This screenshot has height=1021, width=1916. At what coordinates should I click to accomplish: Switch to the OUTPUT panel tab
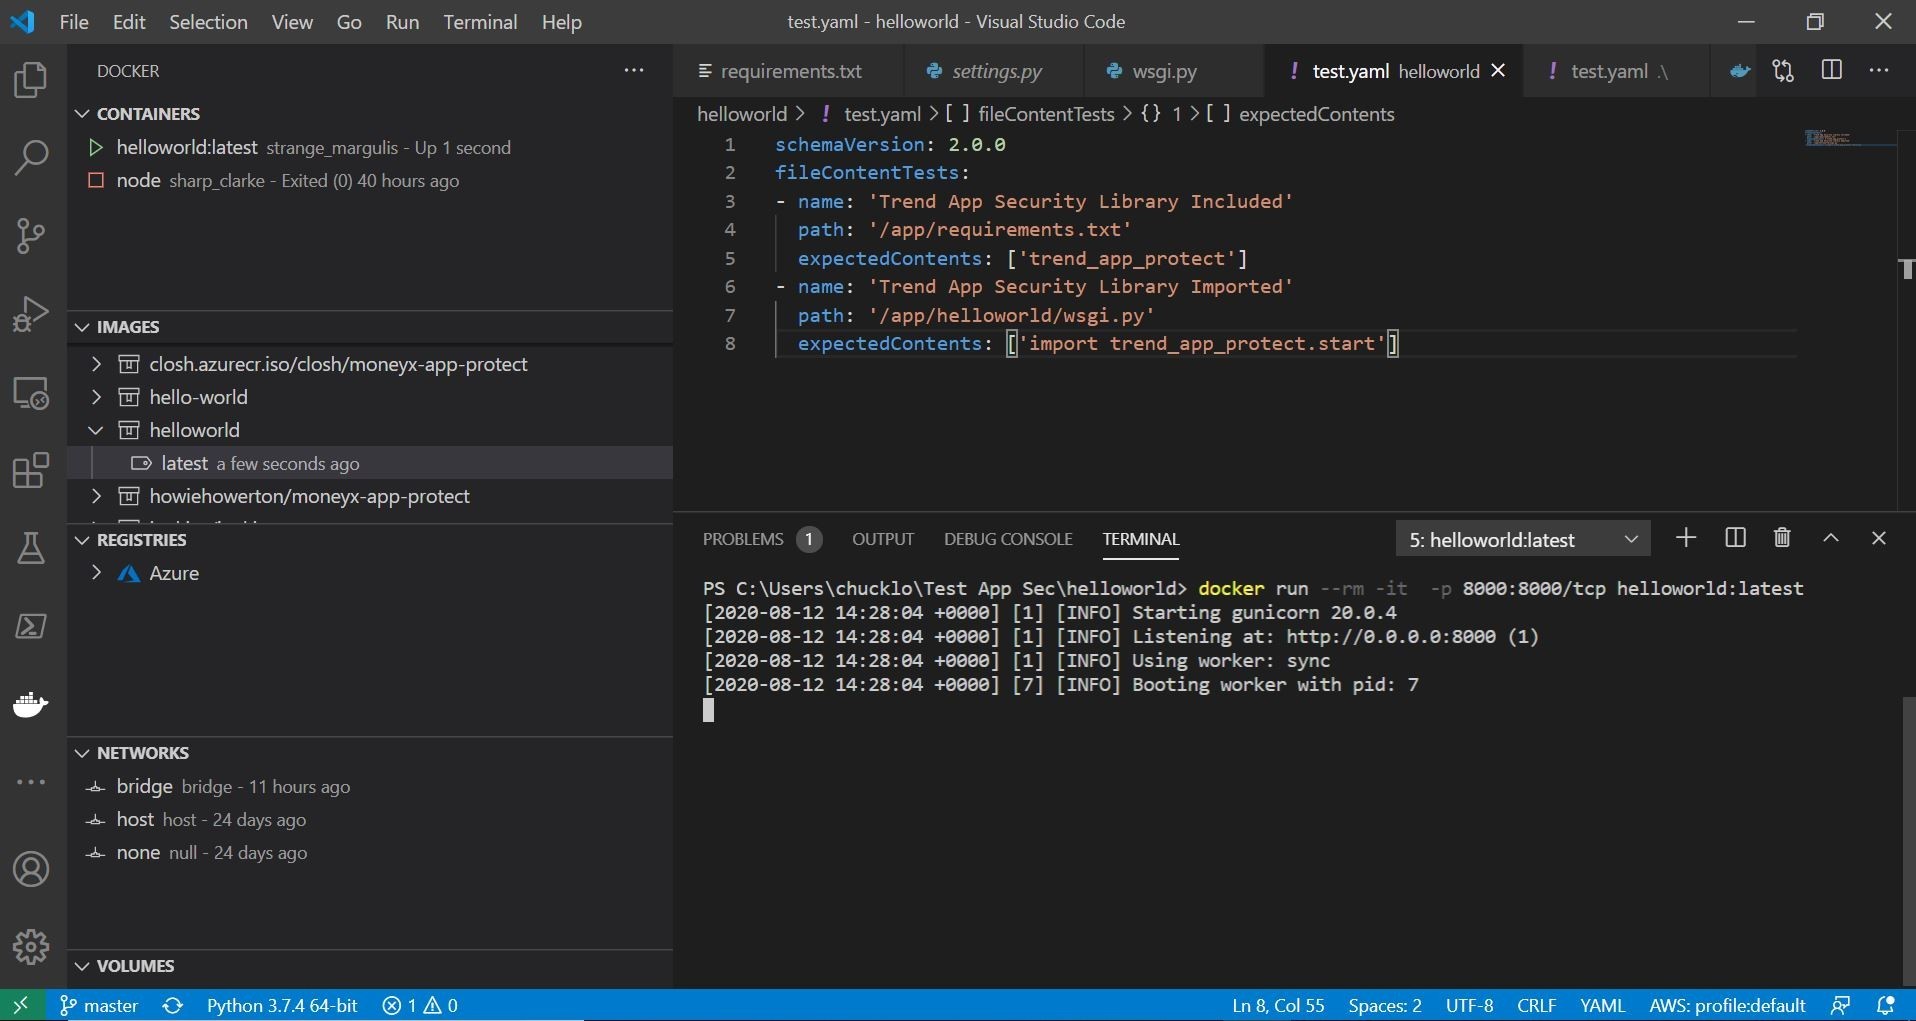click(x=883, y=539)
